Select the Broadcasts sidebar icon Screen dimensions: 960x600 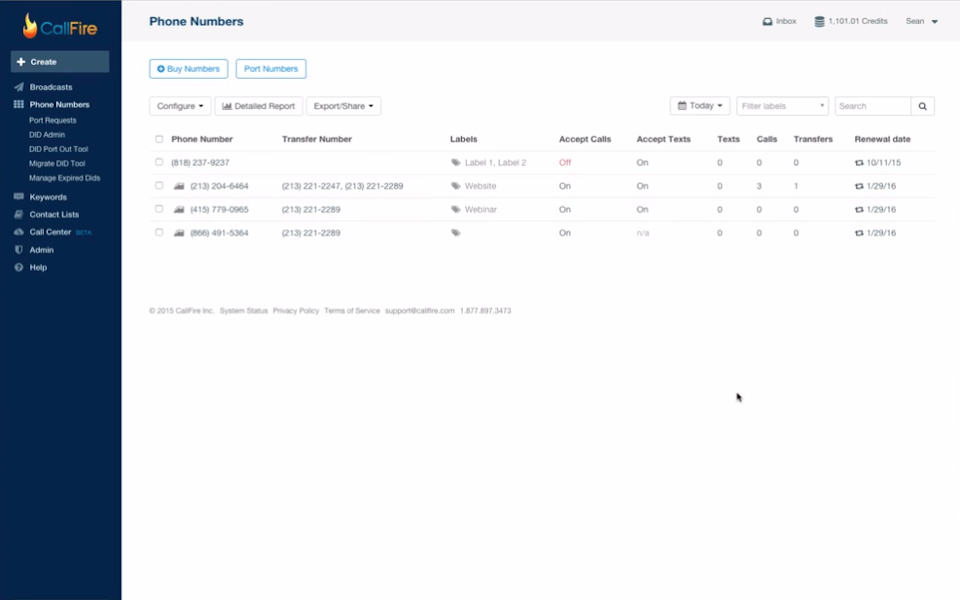pos(18,86)
